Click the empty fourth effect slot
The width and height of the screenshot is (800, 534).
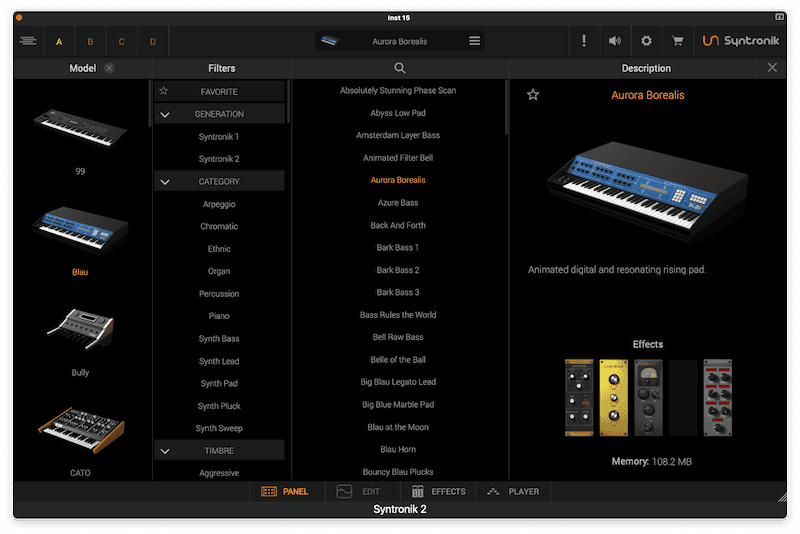[683, 398]
